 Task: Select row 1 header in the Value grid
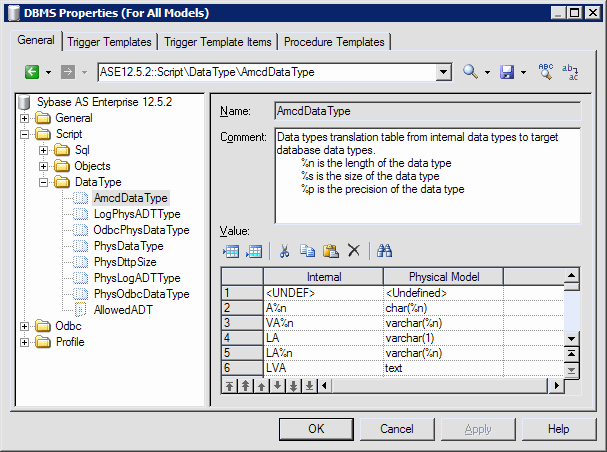tap(242, 293)
